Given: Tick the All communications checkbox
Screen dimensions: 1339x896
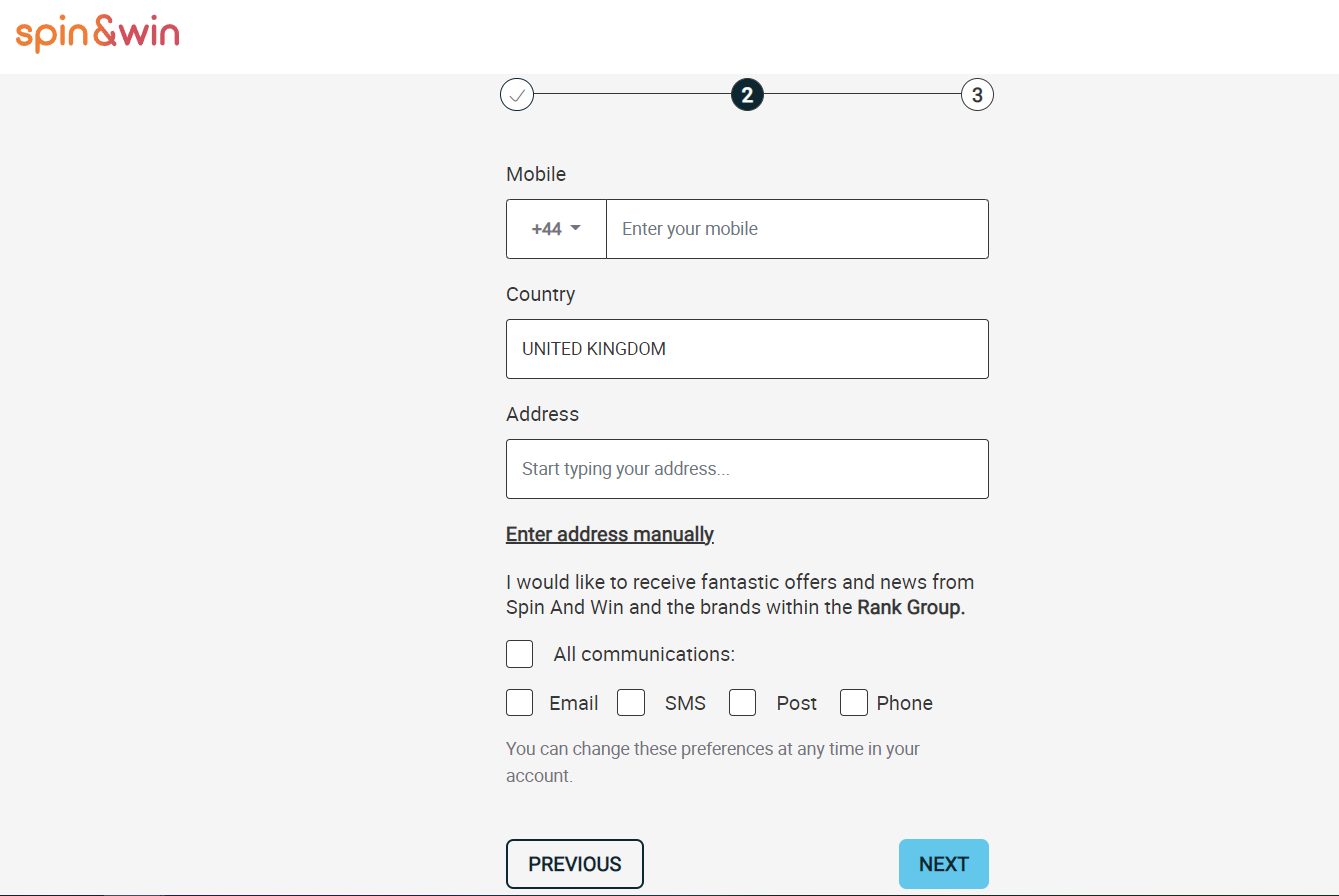Looking at the screenshot, I should 519,654.
